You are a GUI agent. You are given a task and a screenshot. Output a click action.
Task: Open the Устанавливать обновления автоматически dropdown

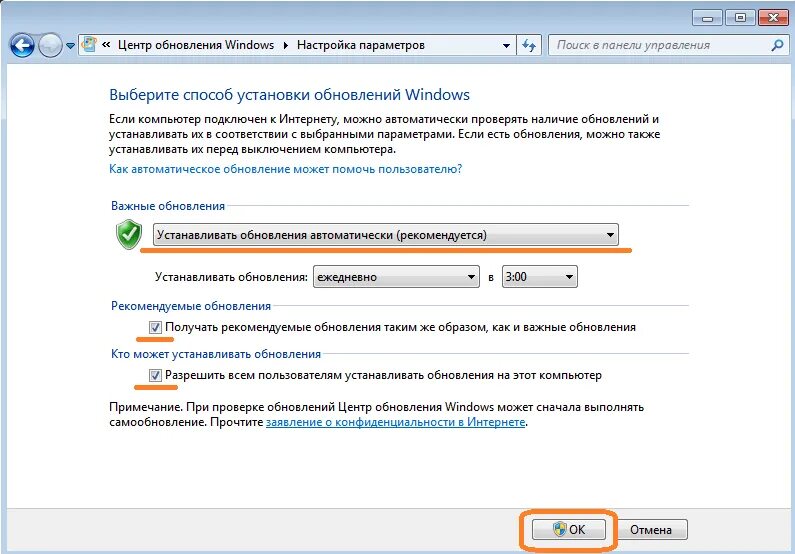pos(386,235)
